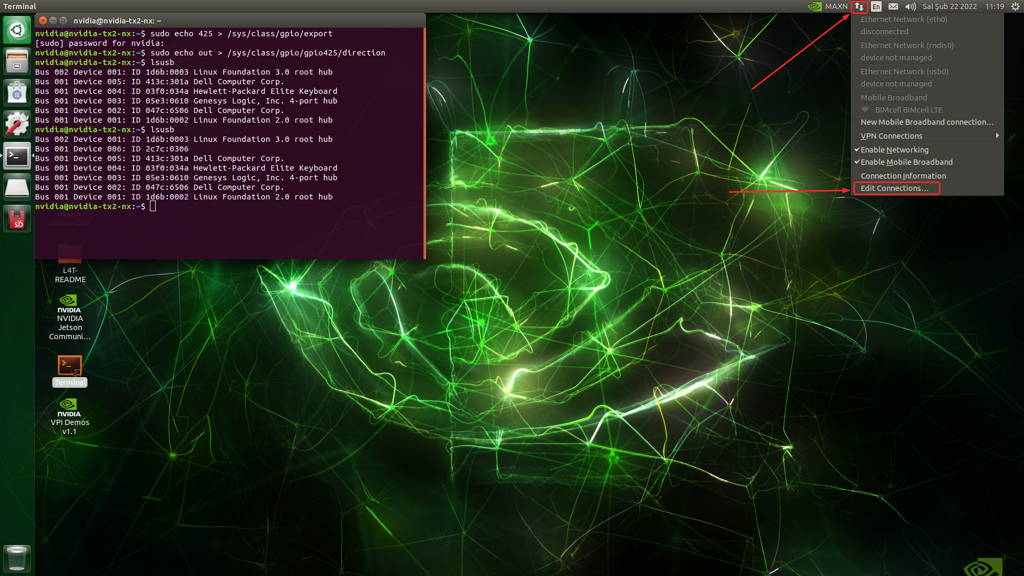Open the removable drive icon in launcher
The image size is (1024, 576).
tap(17, 187)
